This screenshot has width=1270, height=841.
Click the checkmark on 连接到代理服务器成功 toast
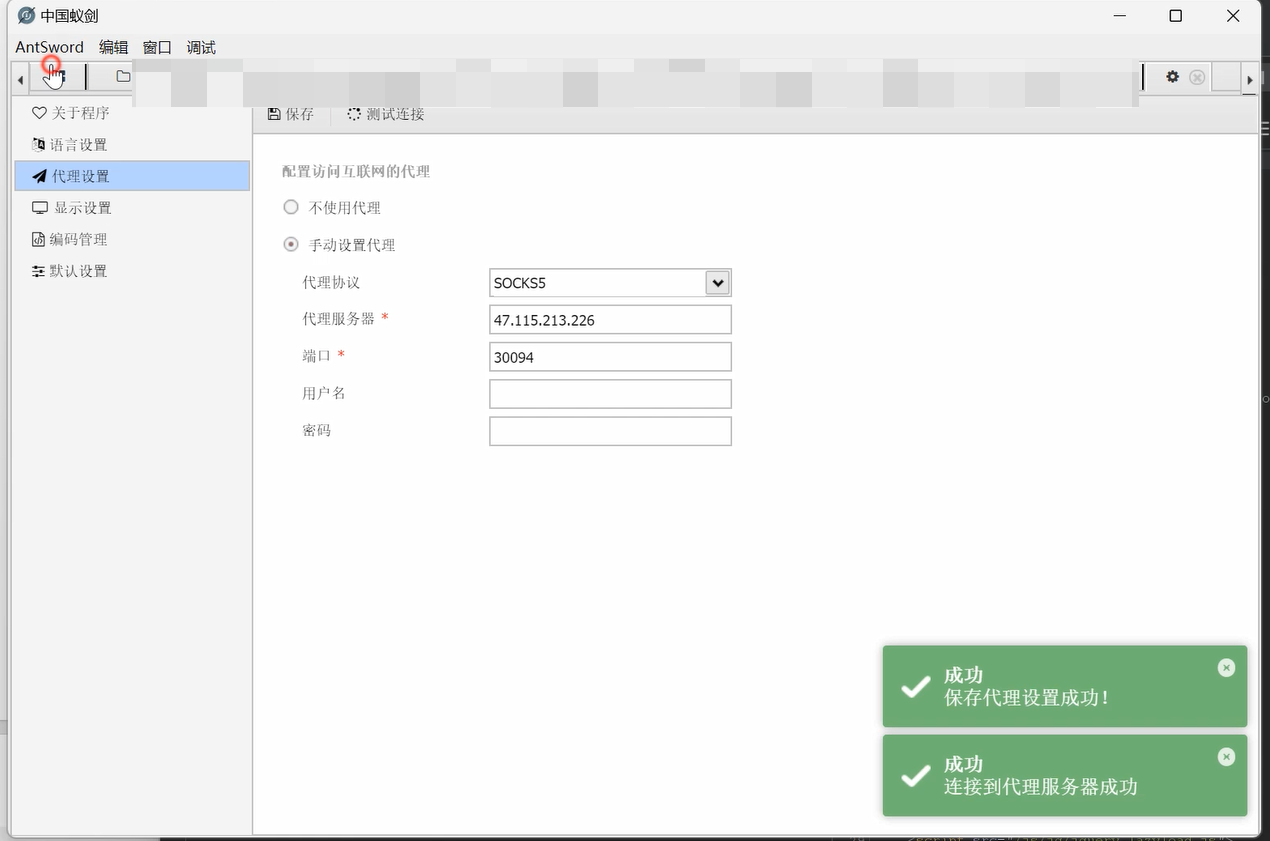(x=915, y=777)
